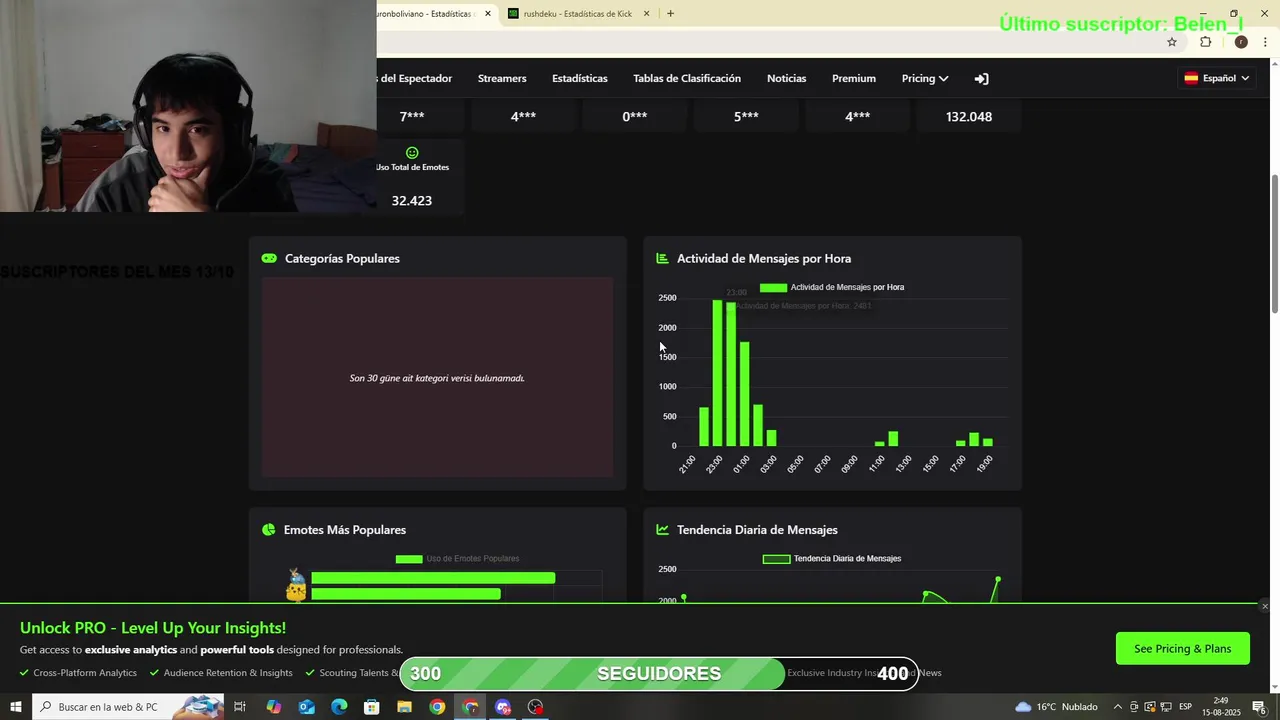The image size is (1280, 720).
Task: Close the rushdeku Estadísticas de Kick tab
Action: (x=646, y=13)
